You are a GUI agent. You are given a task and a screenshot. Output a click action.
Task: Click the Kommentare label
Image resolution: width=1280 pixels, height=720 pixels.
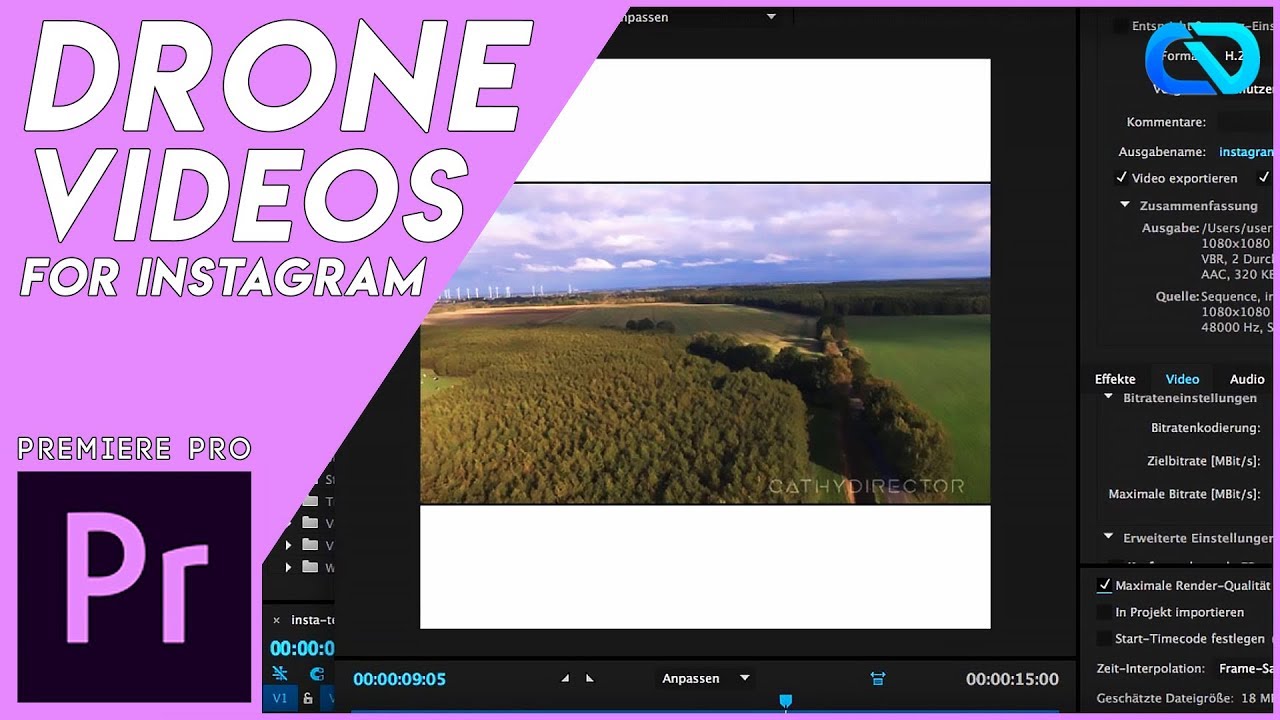pyautogui.click(x=1166, y=122)
